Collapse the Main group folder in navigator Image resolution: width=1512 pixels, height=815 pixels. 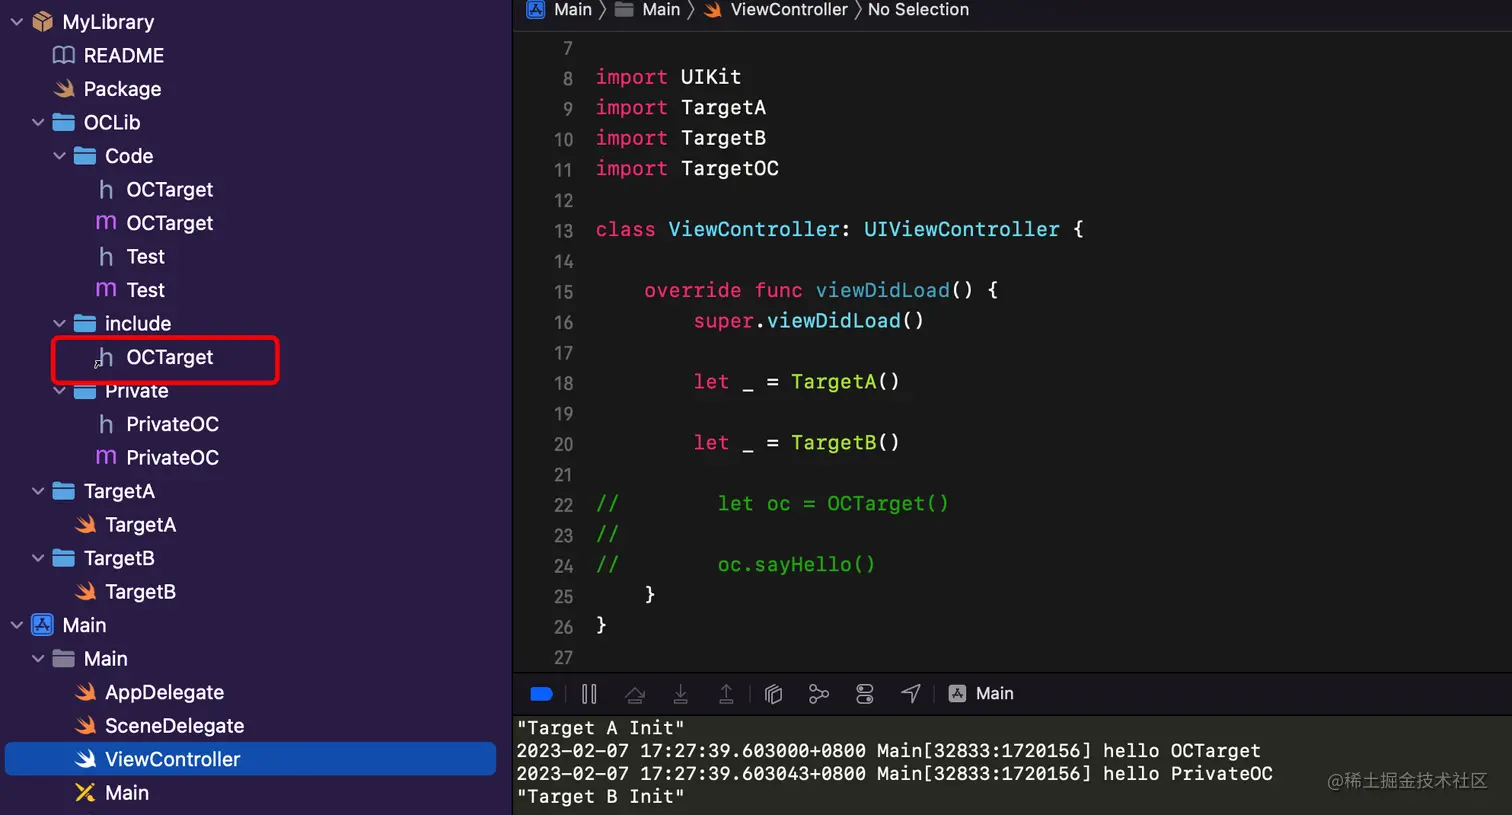[38, 659]
